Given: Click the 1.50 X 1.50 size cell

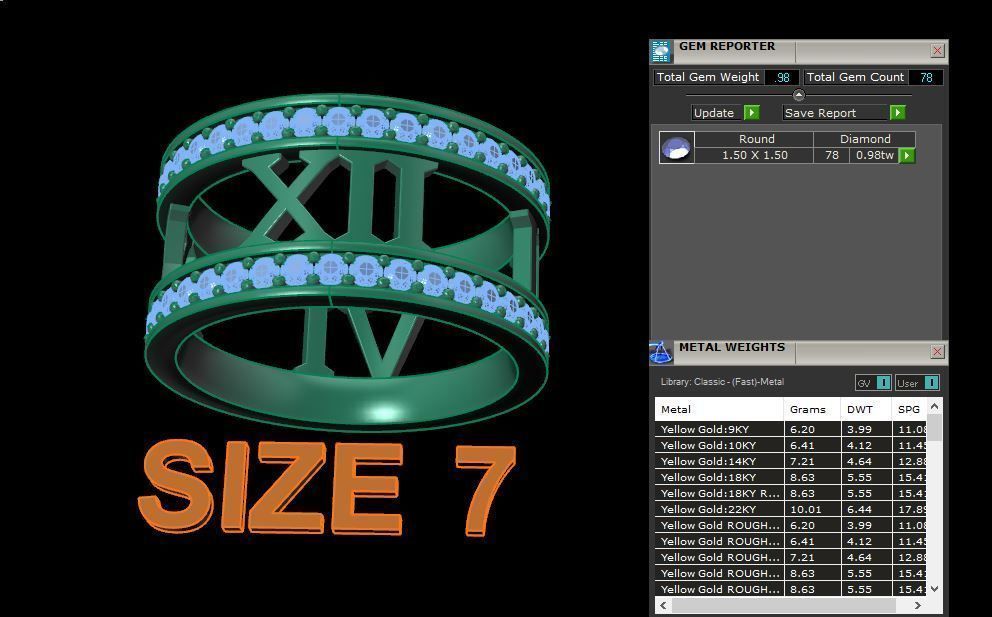Looking at the screenshot, I should coord(755,155).
